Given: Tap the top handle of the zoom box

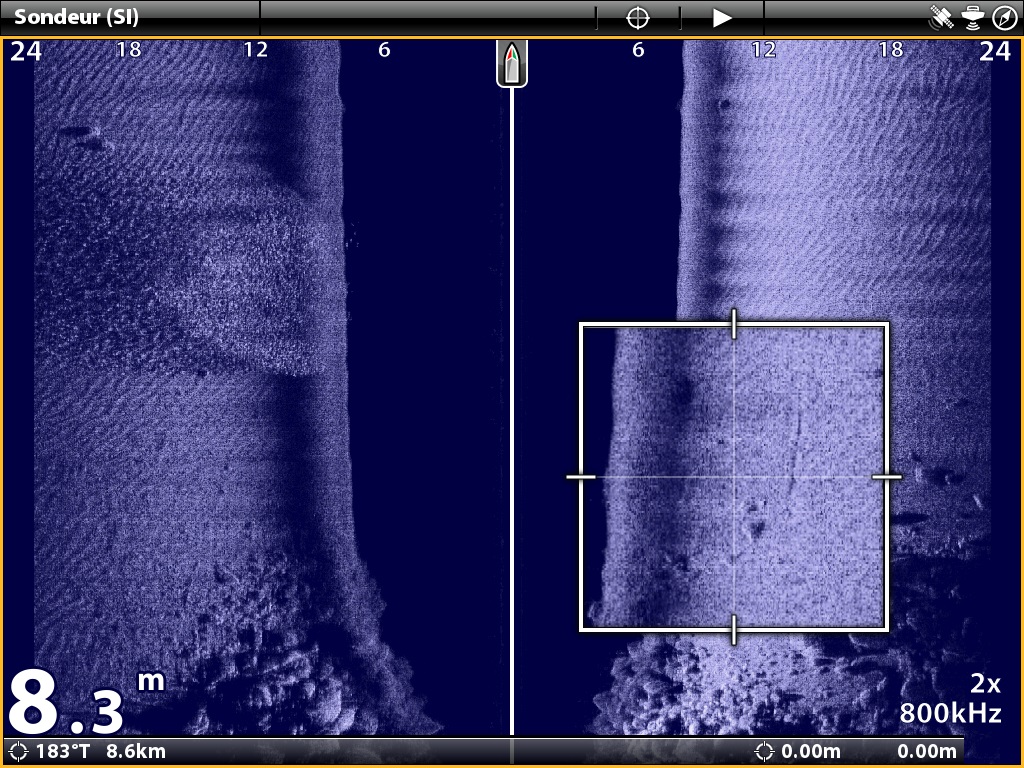Looking at the screenshot, I should 734,323.
